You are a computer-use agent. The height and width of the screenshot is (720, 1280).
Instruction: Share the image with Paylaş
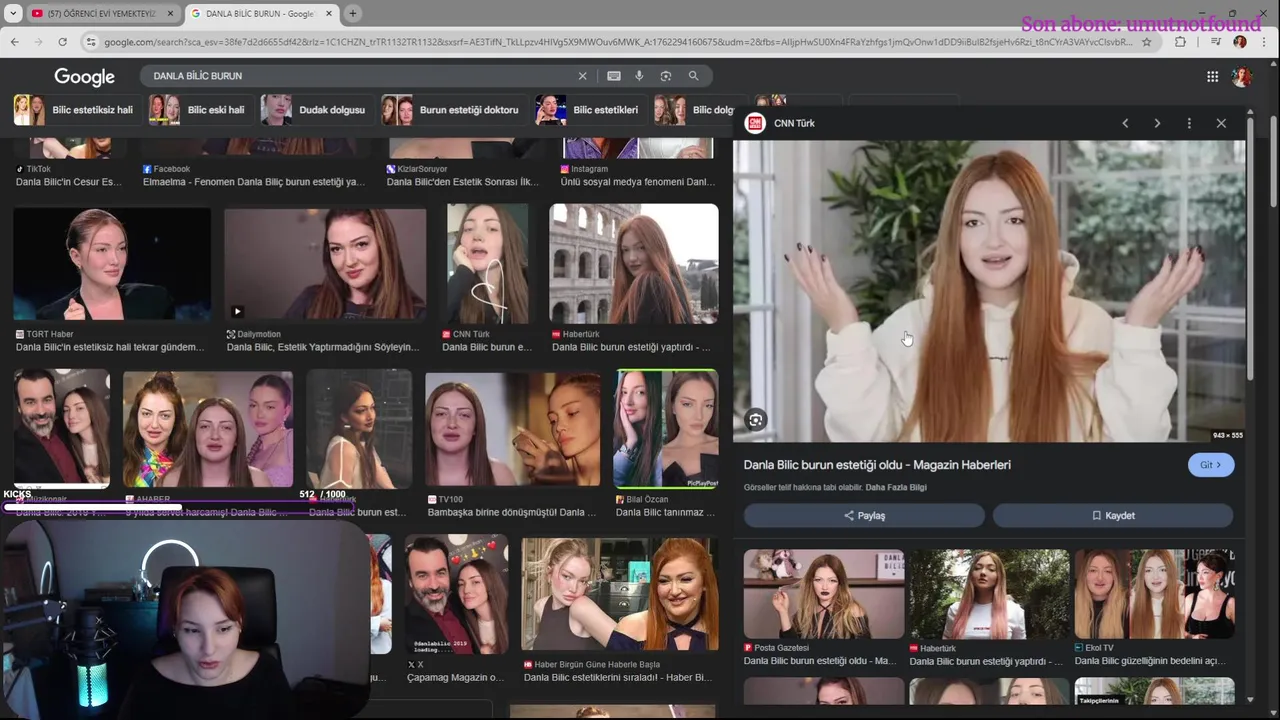click(864, 516)
